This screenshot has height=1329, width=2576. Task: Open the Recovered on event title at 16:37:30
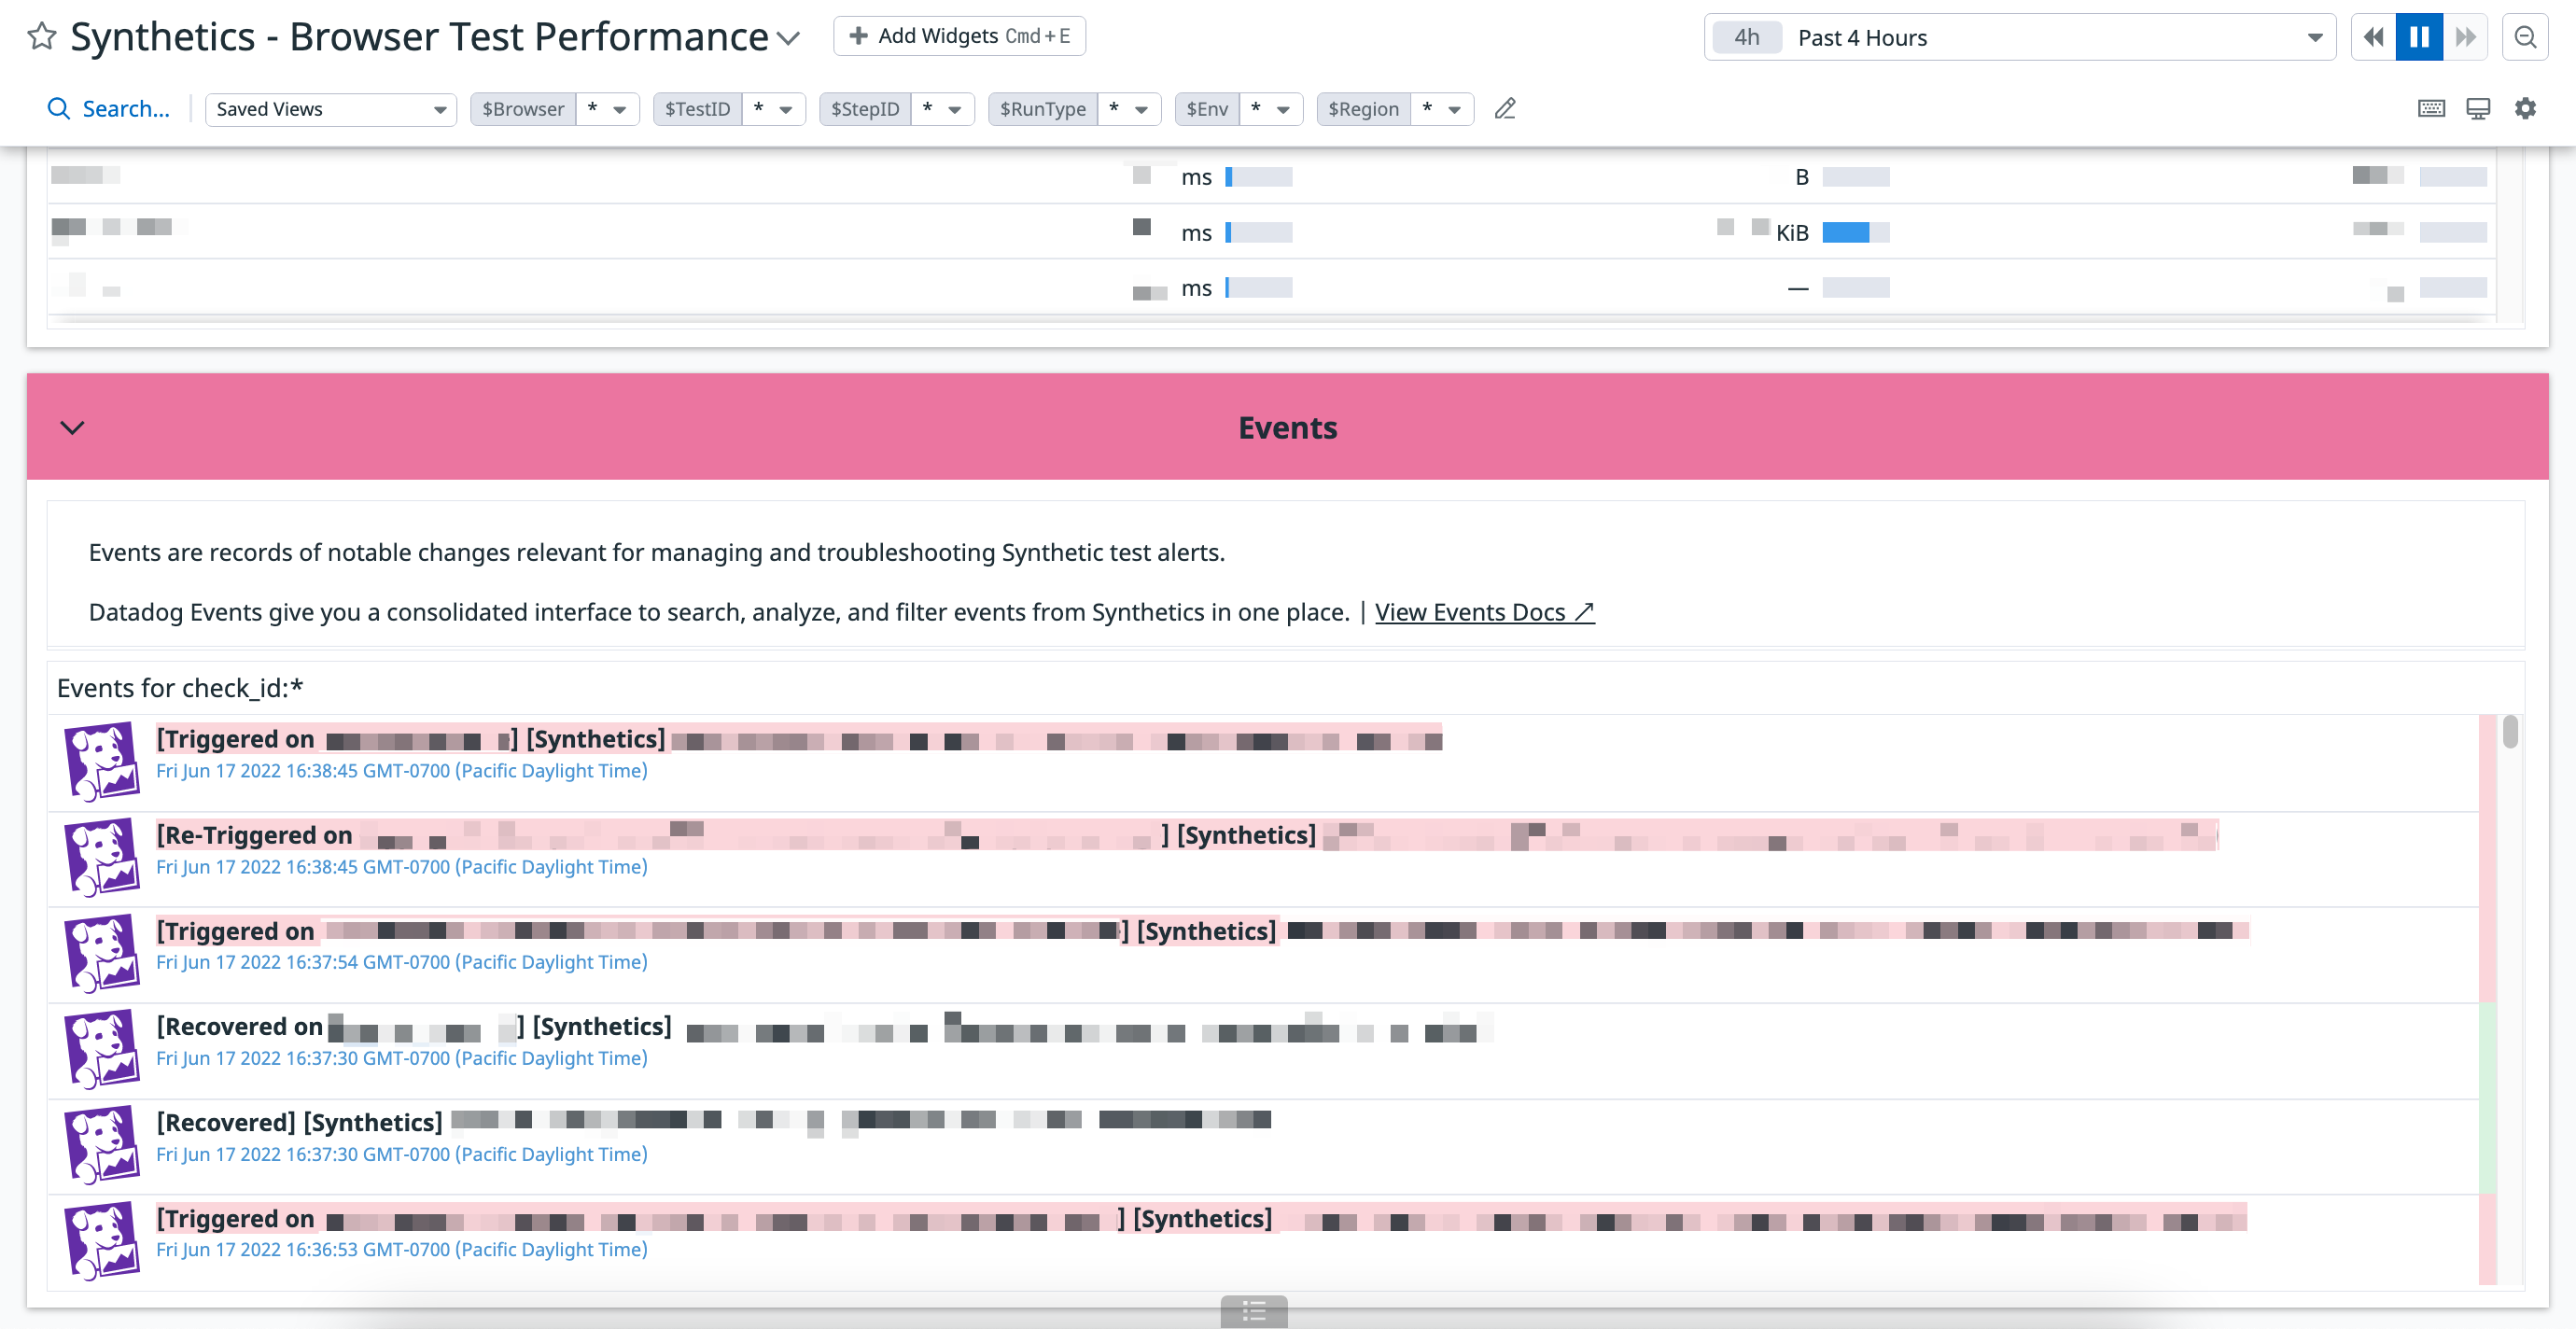click(825, 1027)
